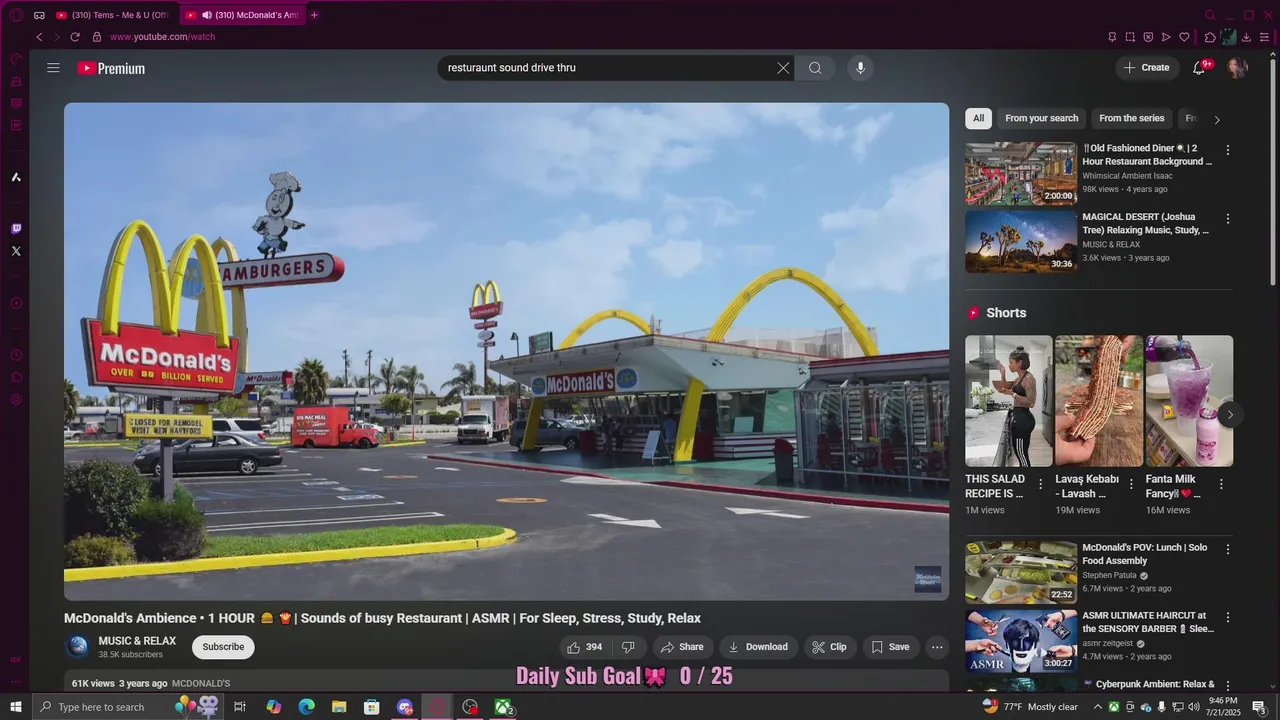The image size is (1280, 720).
Task: Click the Clip button
Action: [829, 647]
